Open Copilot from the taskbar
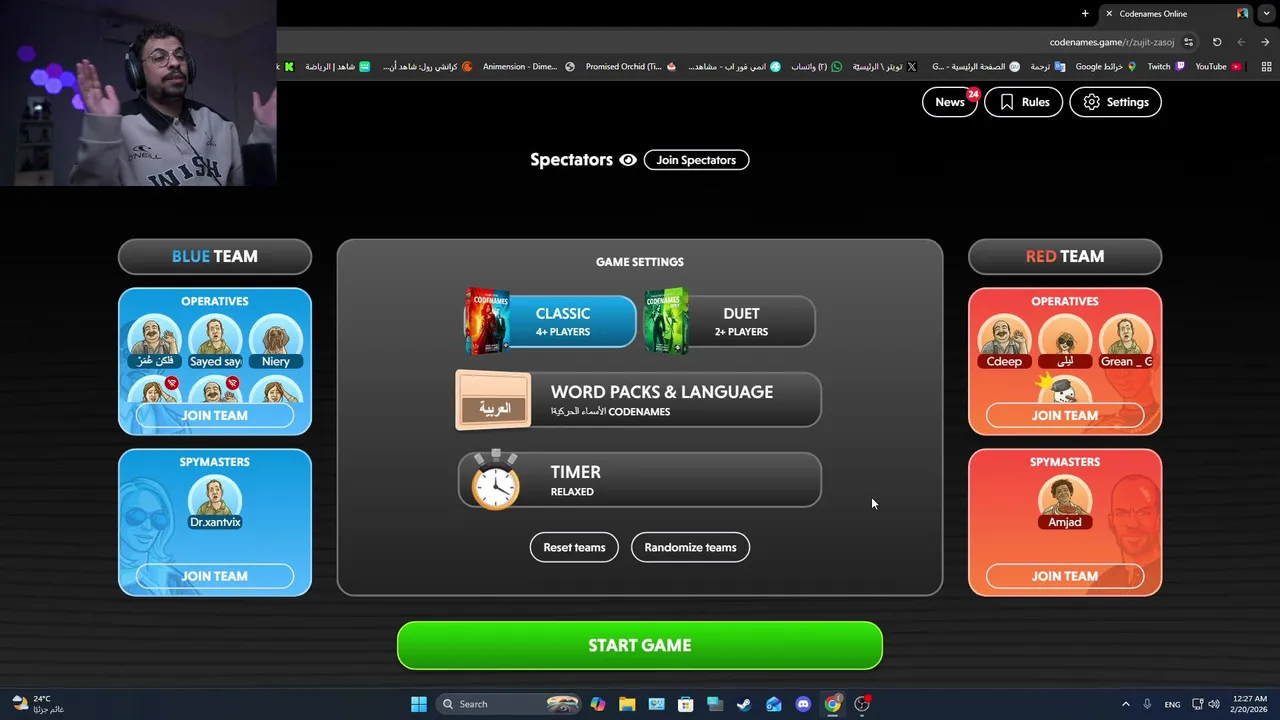1280x720 pixels. point(598,704)
